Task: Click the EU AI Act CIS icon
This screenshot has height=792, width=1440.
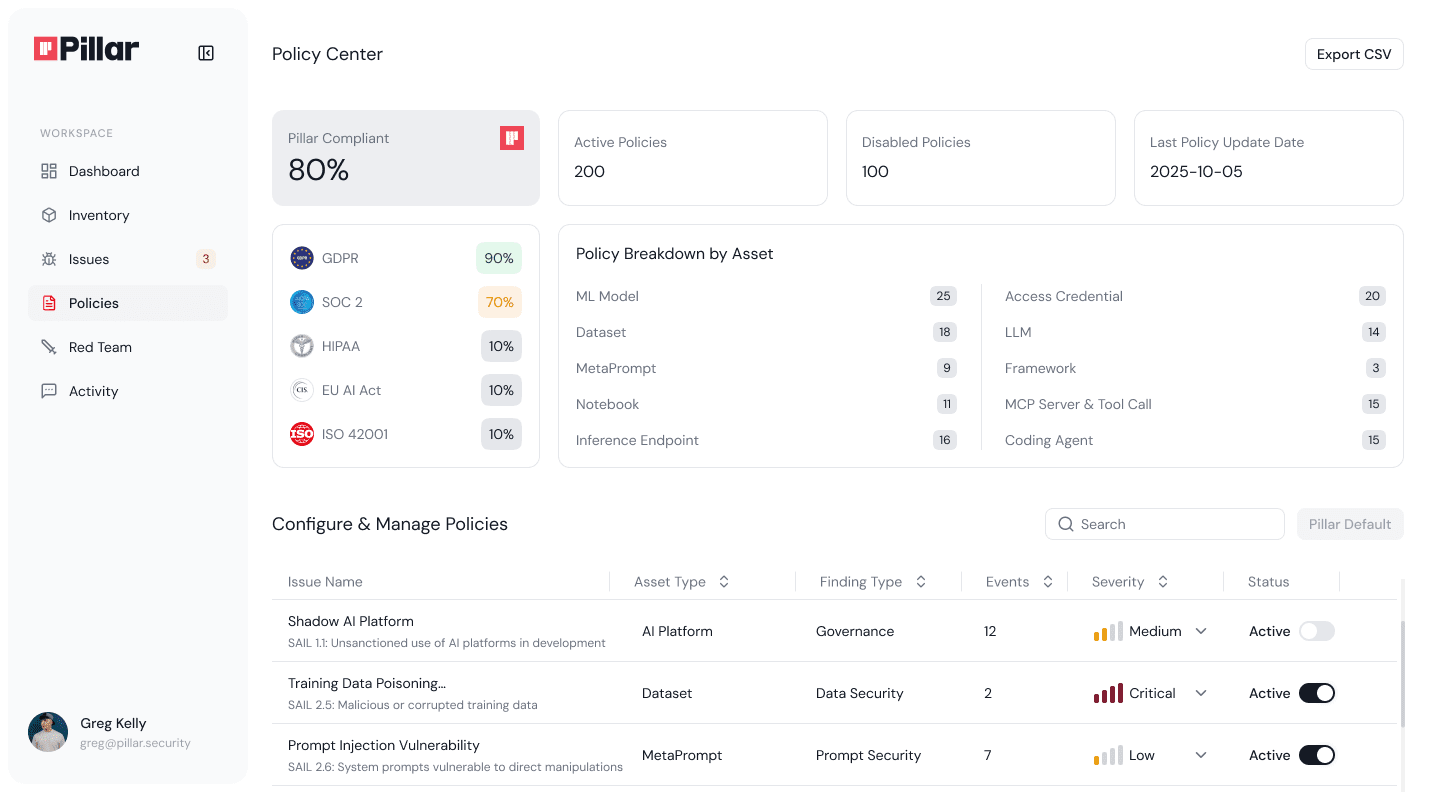Action: click(302, 390)
